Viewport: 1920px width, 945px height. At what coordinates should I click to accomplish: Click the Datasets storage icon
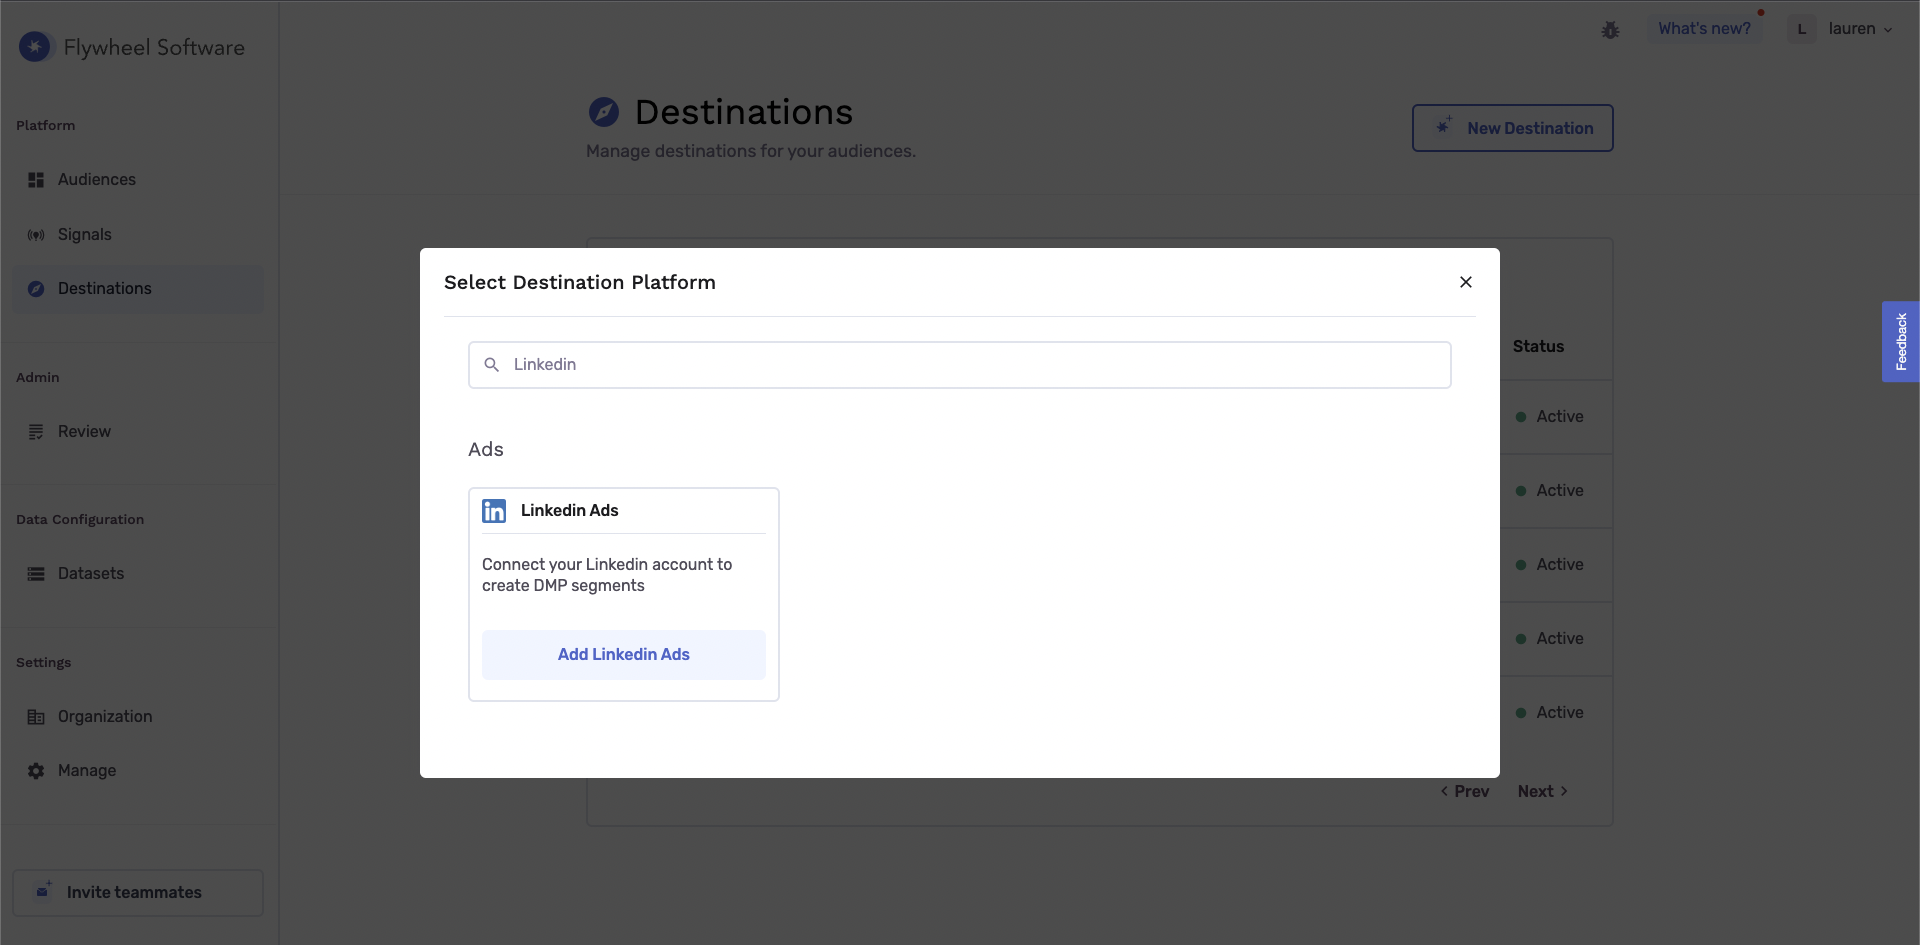point(36,574)
